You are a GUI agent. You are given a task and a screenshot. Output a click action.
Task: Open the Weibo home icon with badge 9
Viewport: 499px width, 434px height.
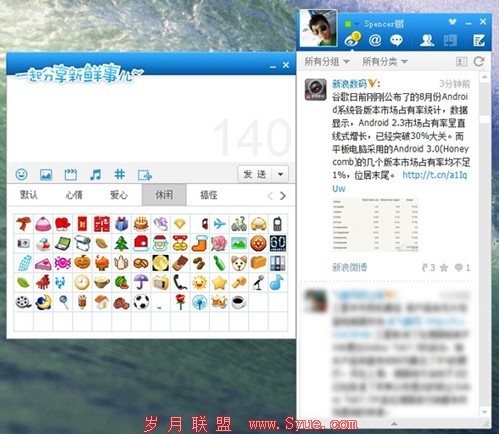pos(352,40)
